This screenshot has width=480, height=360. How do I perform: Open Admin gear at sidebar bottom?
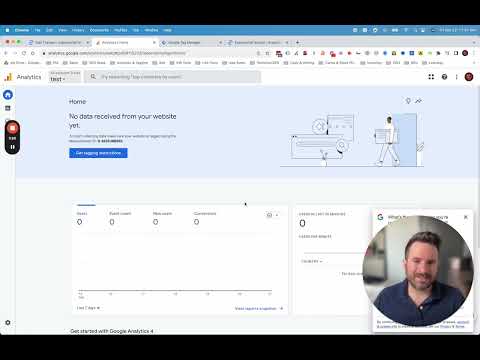pos(8,323)
